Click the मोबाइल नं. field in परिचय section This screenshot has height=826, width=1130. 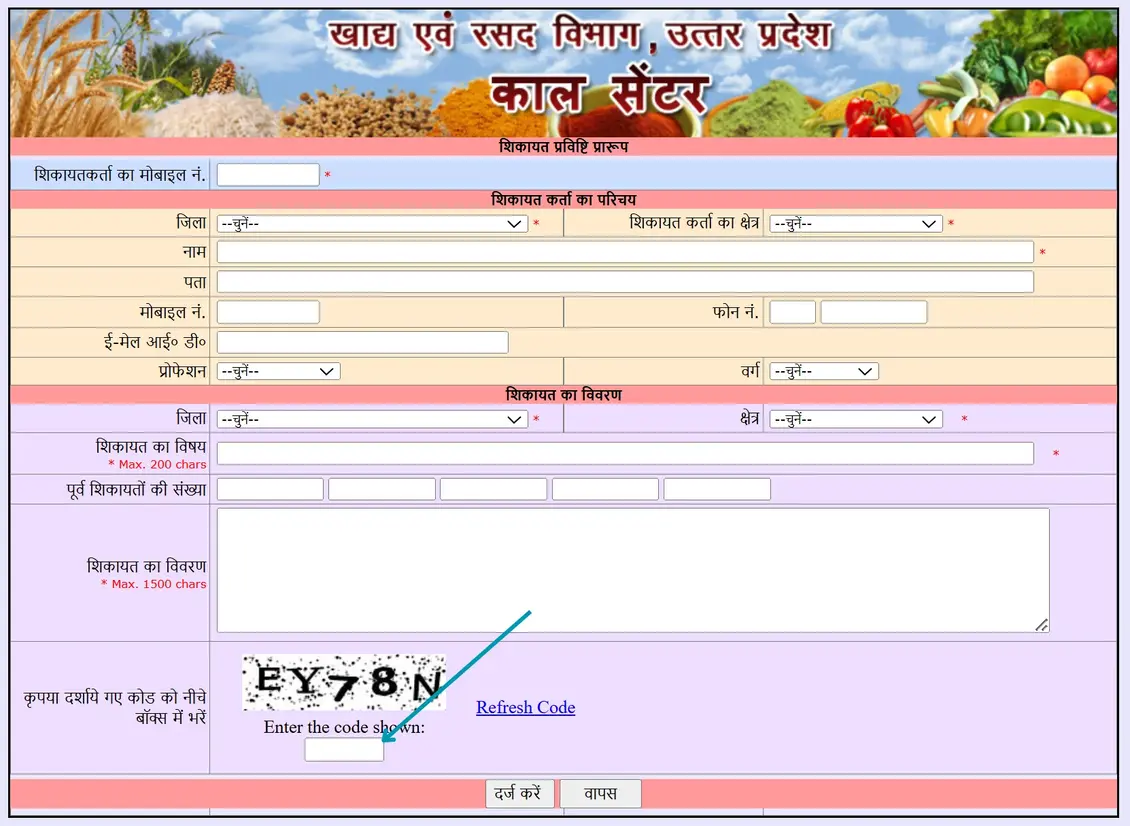tap(267, 311)
